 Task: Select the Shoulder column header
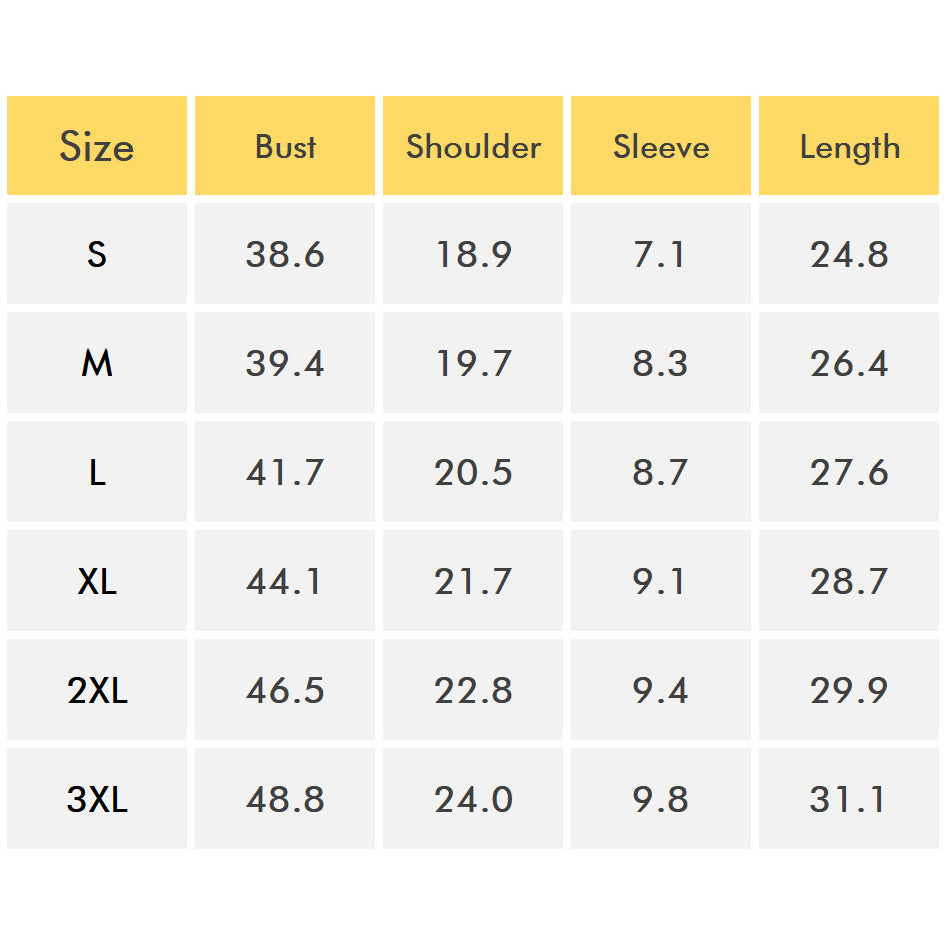(x=473, y=146)
